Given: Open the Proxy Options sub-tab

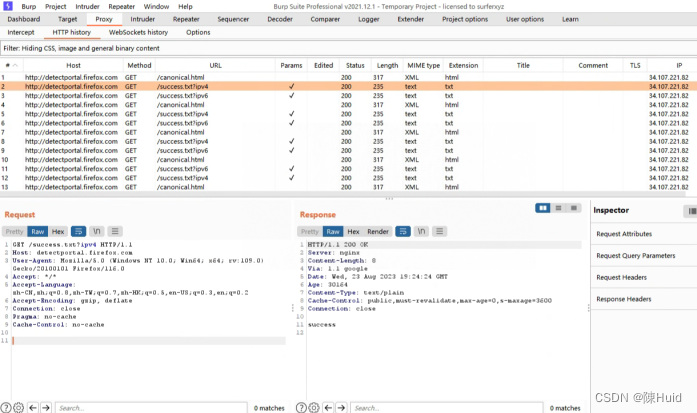Looking at the screenshot, I should [198, 32].
